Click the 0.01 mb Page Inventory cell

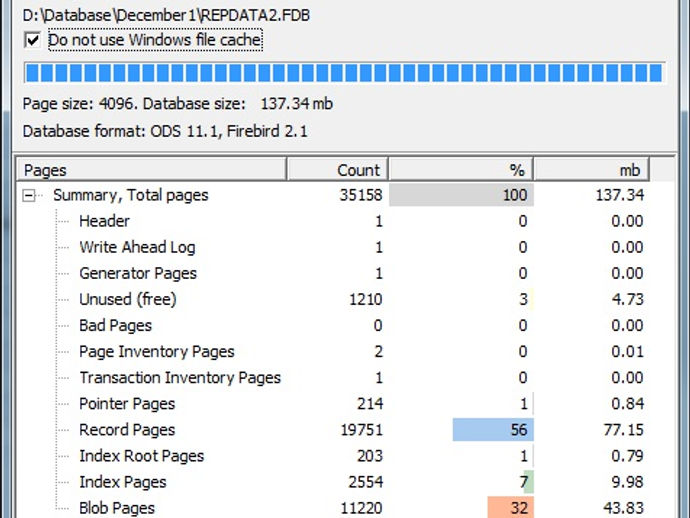click(628, 352)
